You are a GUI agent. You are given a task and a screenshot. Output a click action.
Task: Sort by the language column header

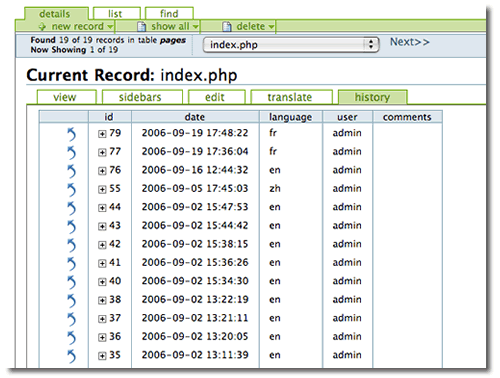tap(291, 117)
